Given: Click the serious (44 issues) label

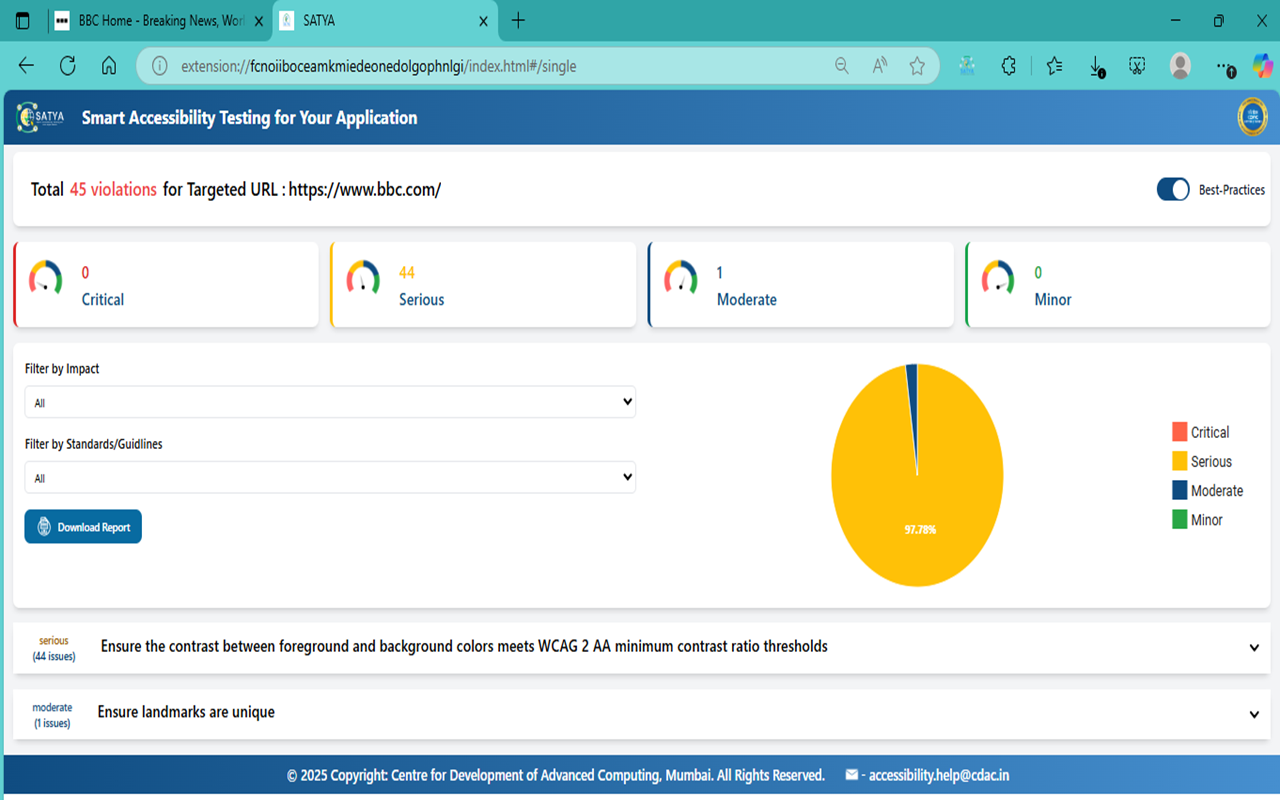Looking at the screenshot, I should pyautogui.click(x=54, y=648).
